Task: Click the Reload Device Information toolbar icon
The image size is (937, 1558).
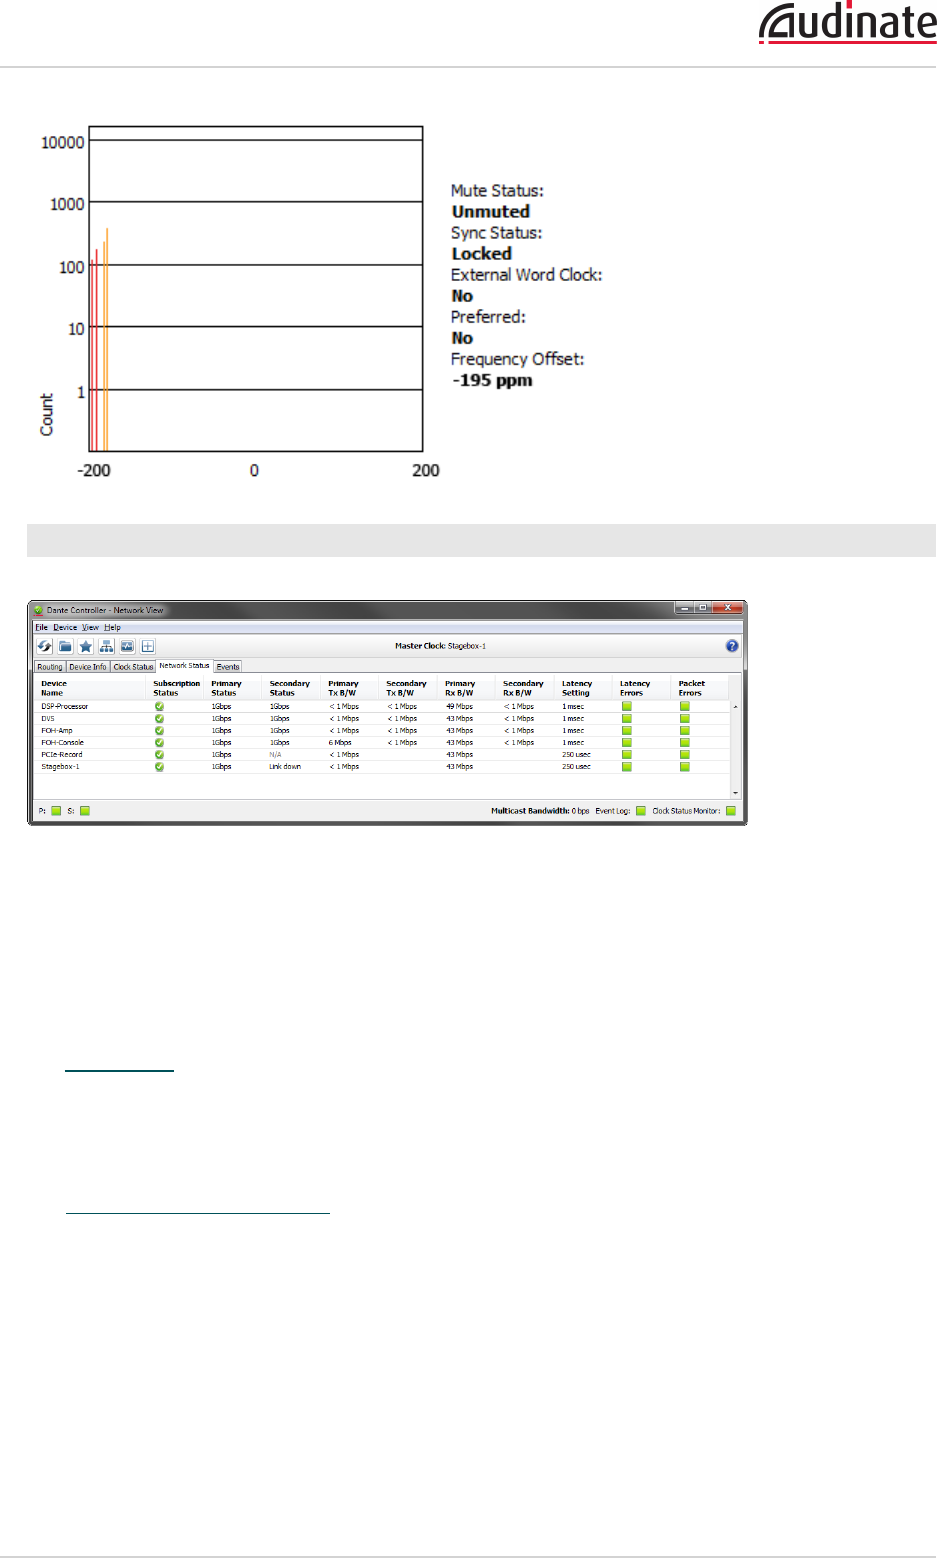Action: (x=44, y=646)
